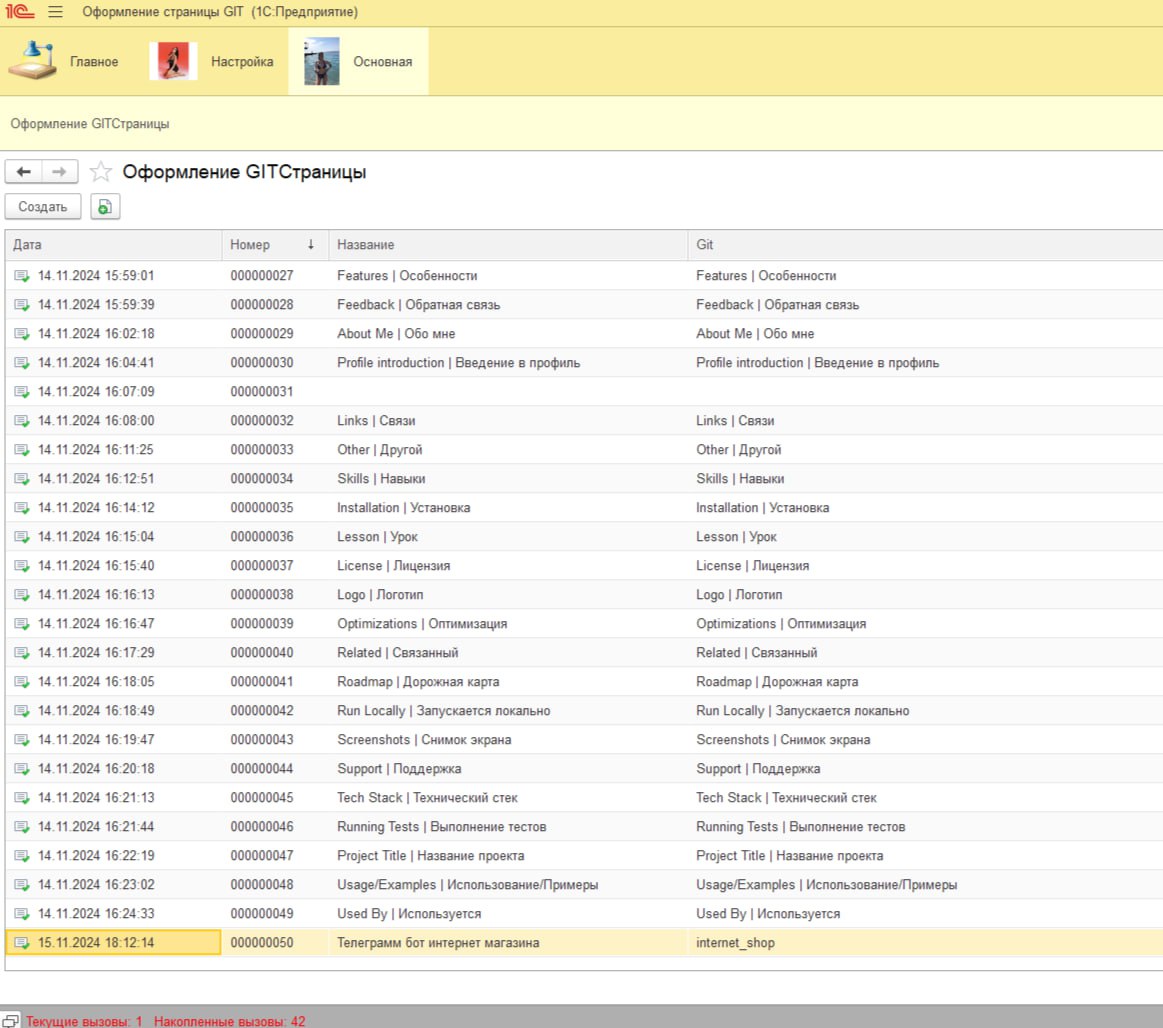Screen dimensions: 1163x1028
Task: Click the back navigation arrow
Action: [24, 172]
